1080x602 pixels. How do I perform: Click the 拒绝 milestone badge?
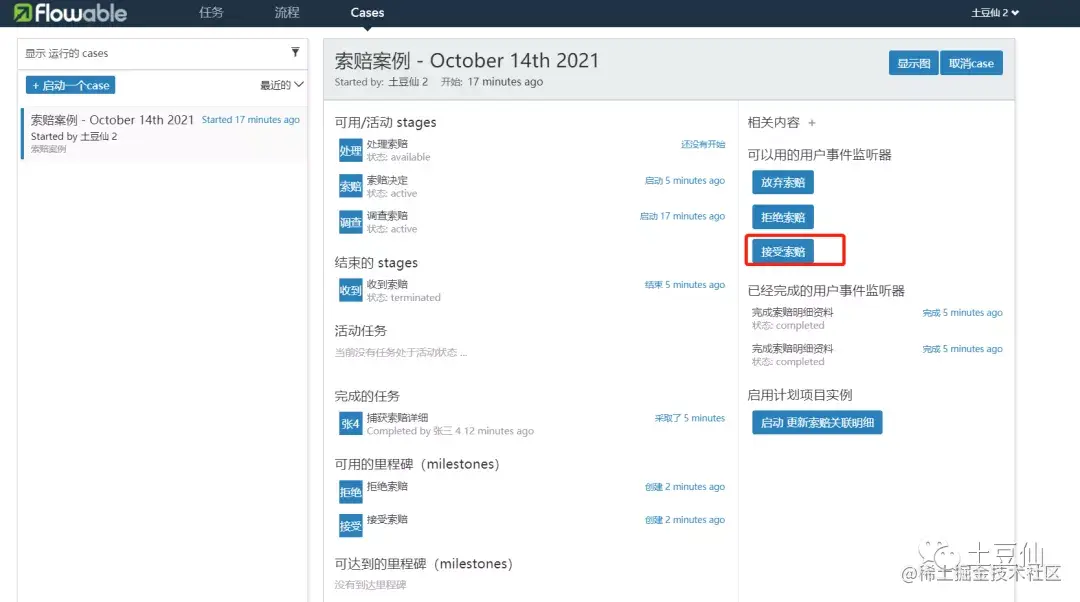350,492
